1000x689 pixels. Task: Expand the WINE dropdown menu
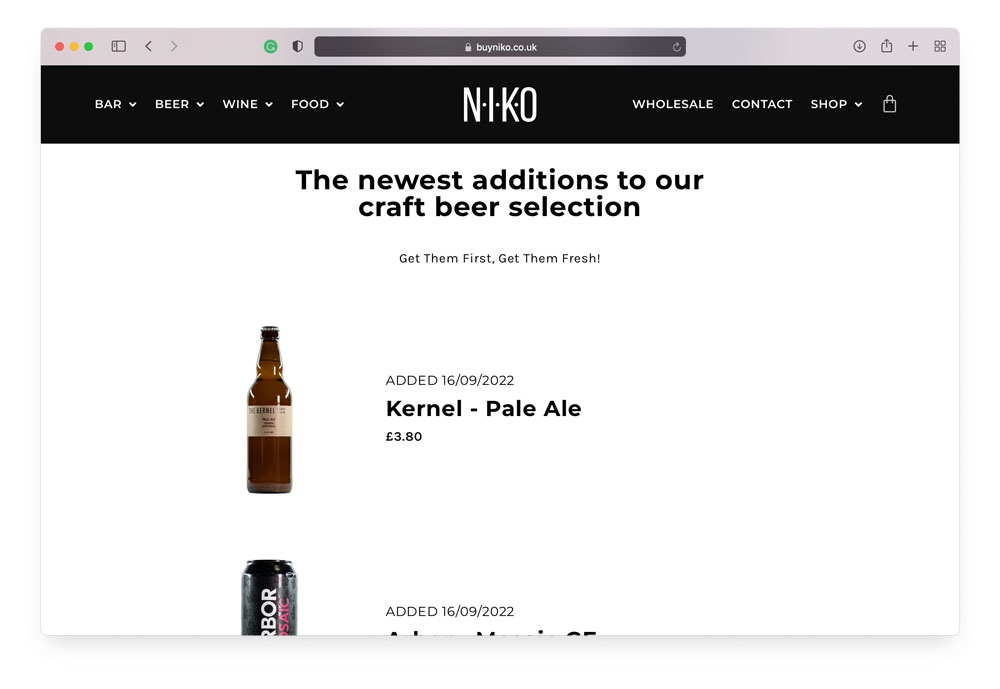click(x=247, y=104)
